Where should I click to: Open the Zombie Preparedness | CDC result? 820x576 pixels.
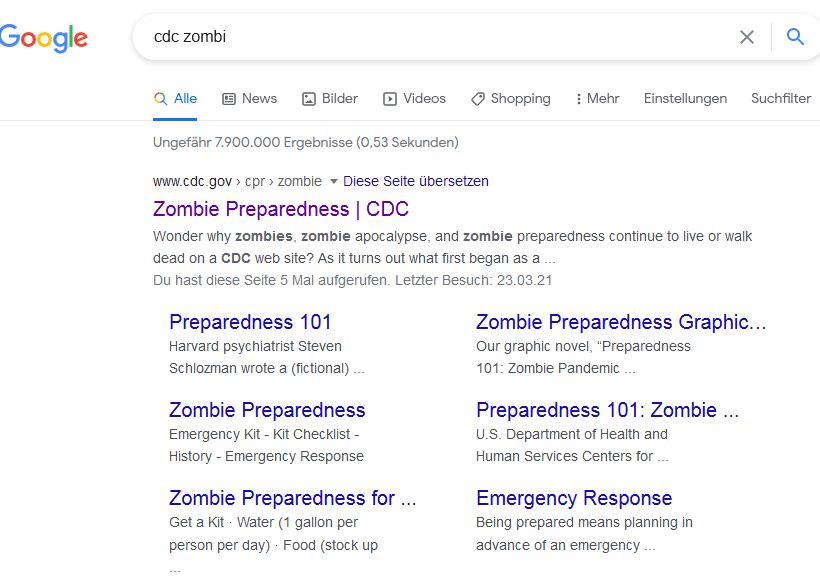[x=281, y=209]
